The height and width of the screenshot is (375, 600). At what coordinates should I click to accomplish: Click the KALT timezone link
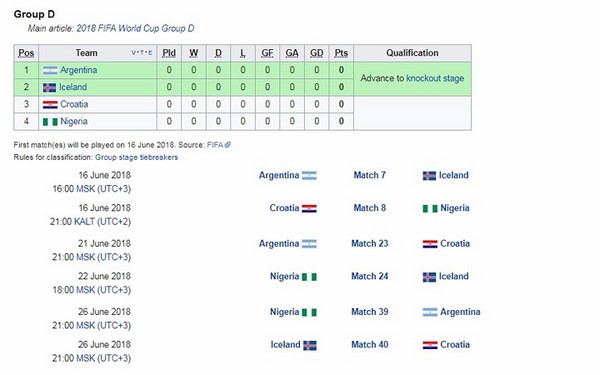point(84,222)
